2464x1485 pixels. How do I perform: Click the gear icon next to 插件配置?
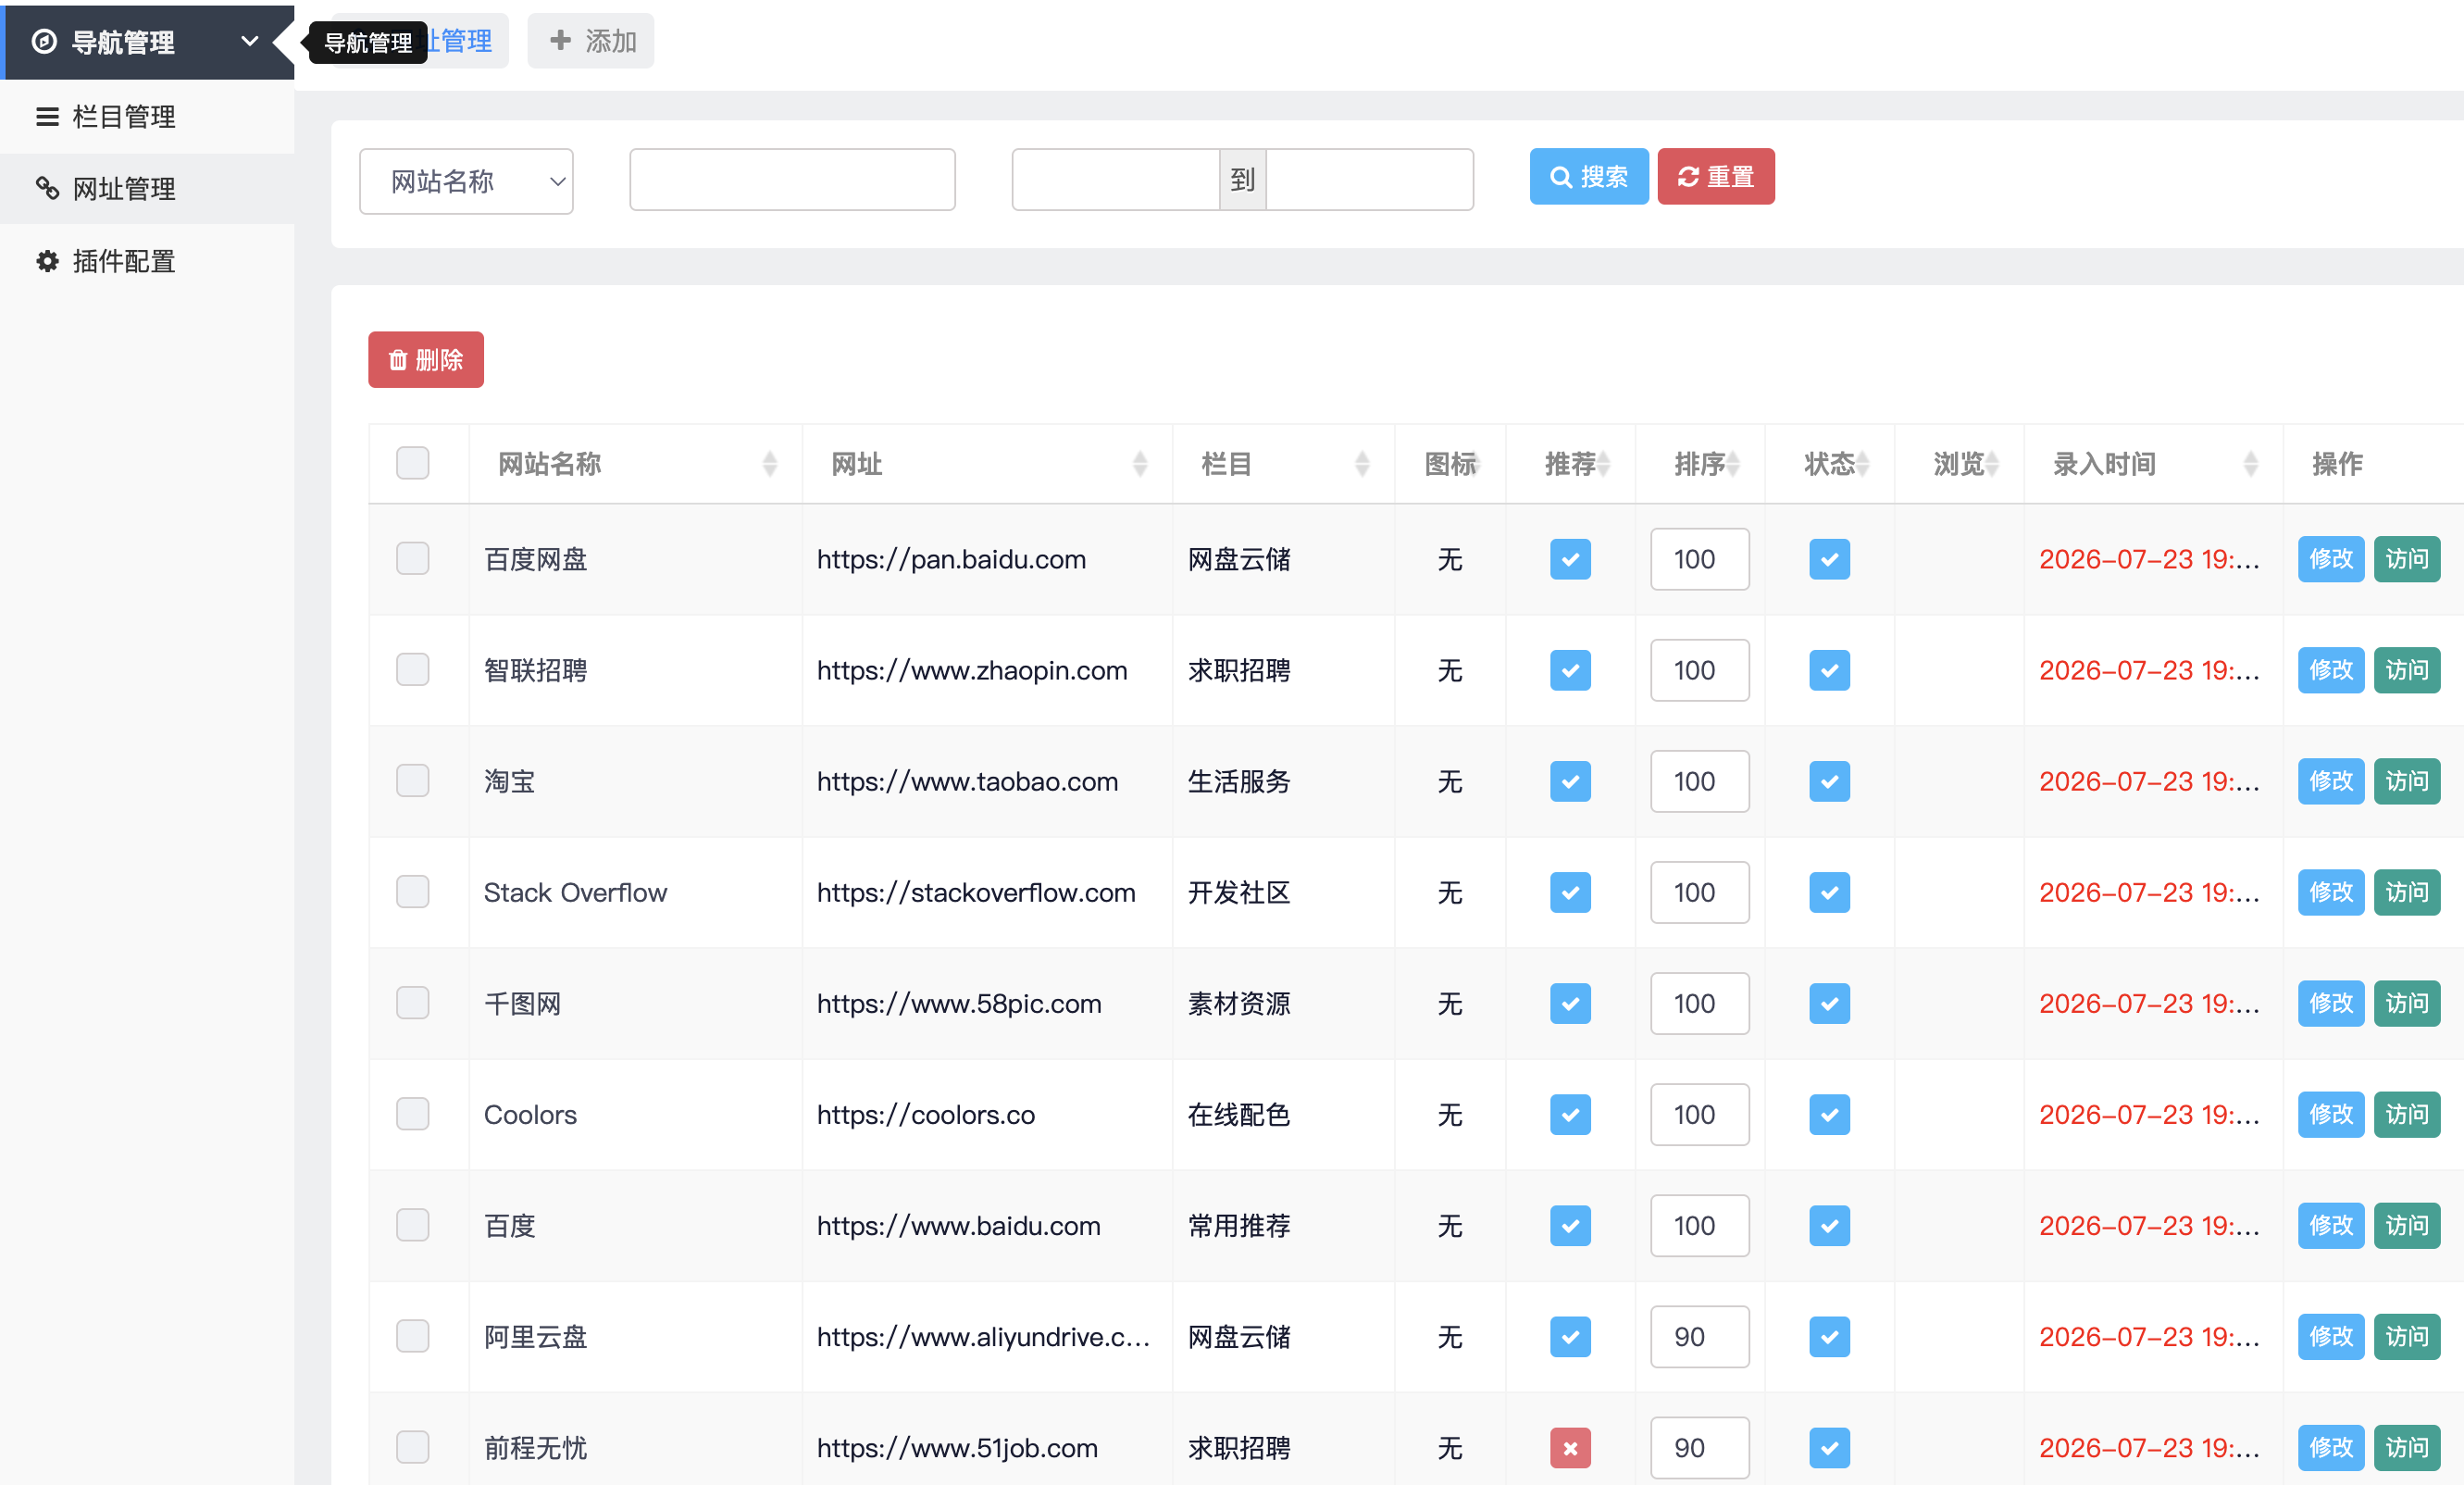point(47,261)
